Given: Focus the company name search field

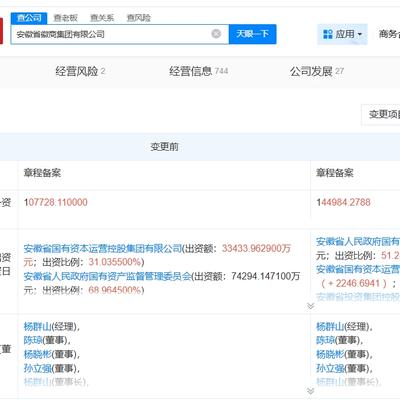Looking at the screenshot, I should point(120,34).
